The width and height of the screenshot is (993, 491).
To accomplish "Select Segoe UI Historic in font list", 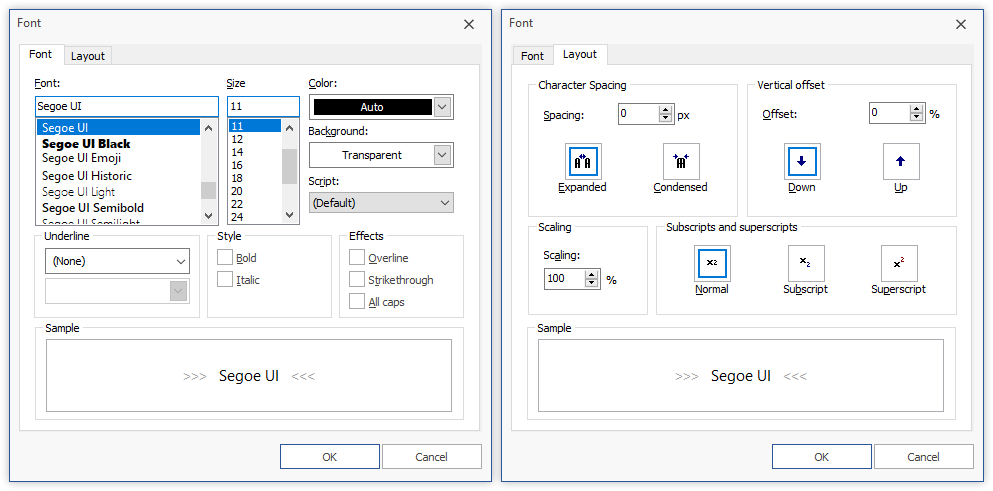I will click(118, 175).
